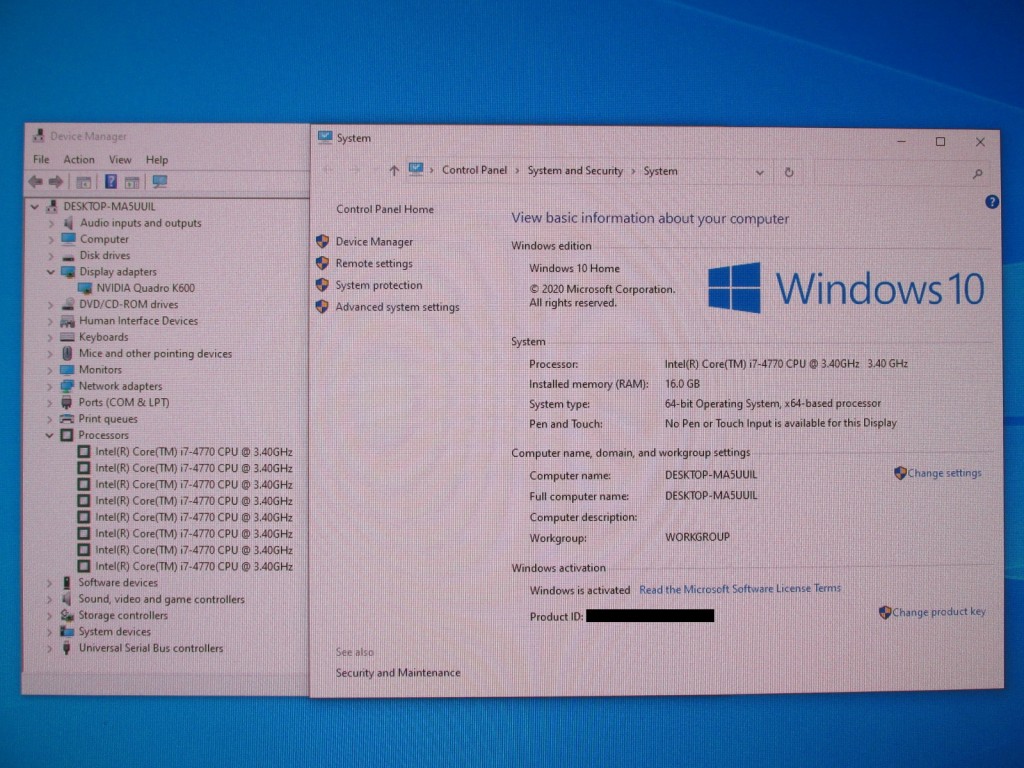Click the DVD/CD-ROM drives icon
1024x768 pixels.
click(x=67, y=304)
